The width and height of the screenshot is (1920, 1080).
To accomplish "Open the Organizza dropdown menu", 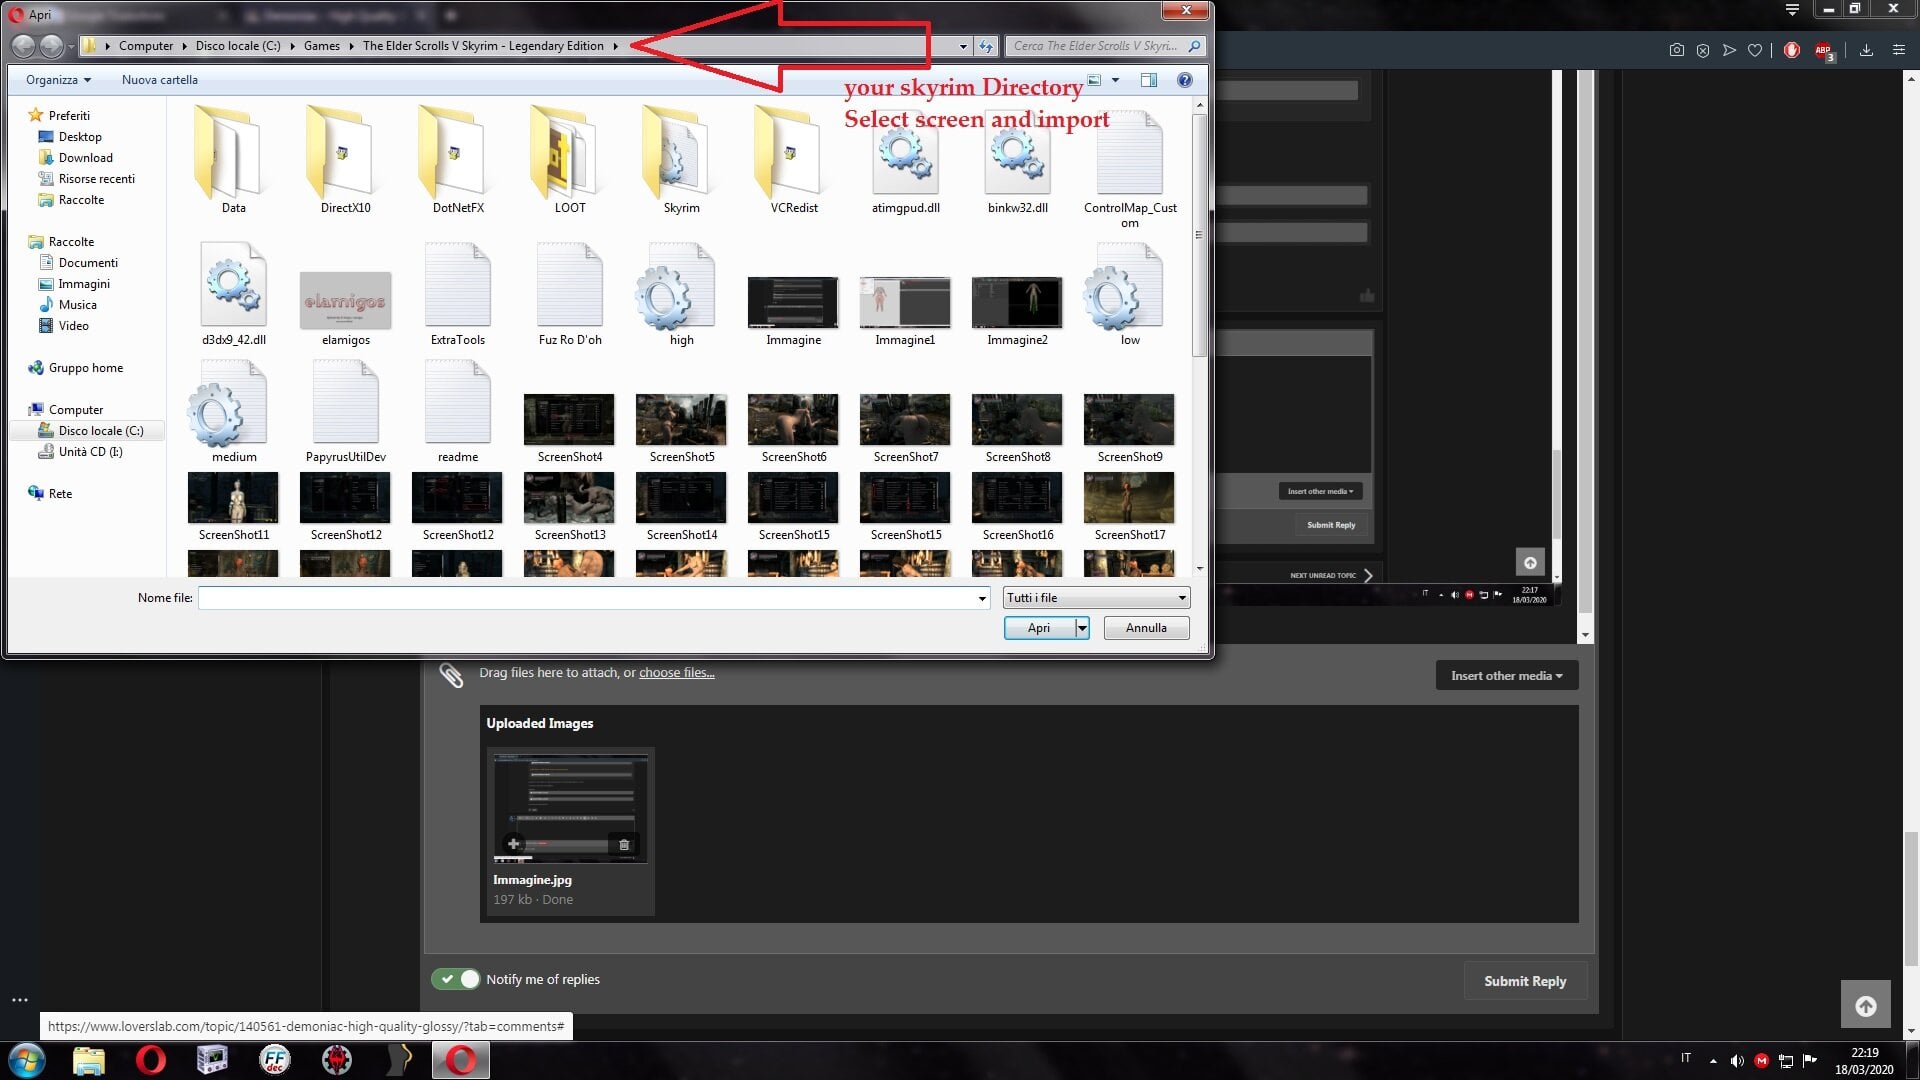I will pos(58,80).
